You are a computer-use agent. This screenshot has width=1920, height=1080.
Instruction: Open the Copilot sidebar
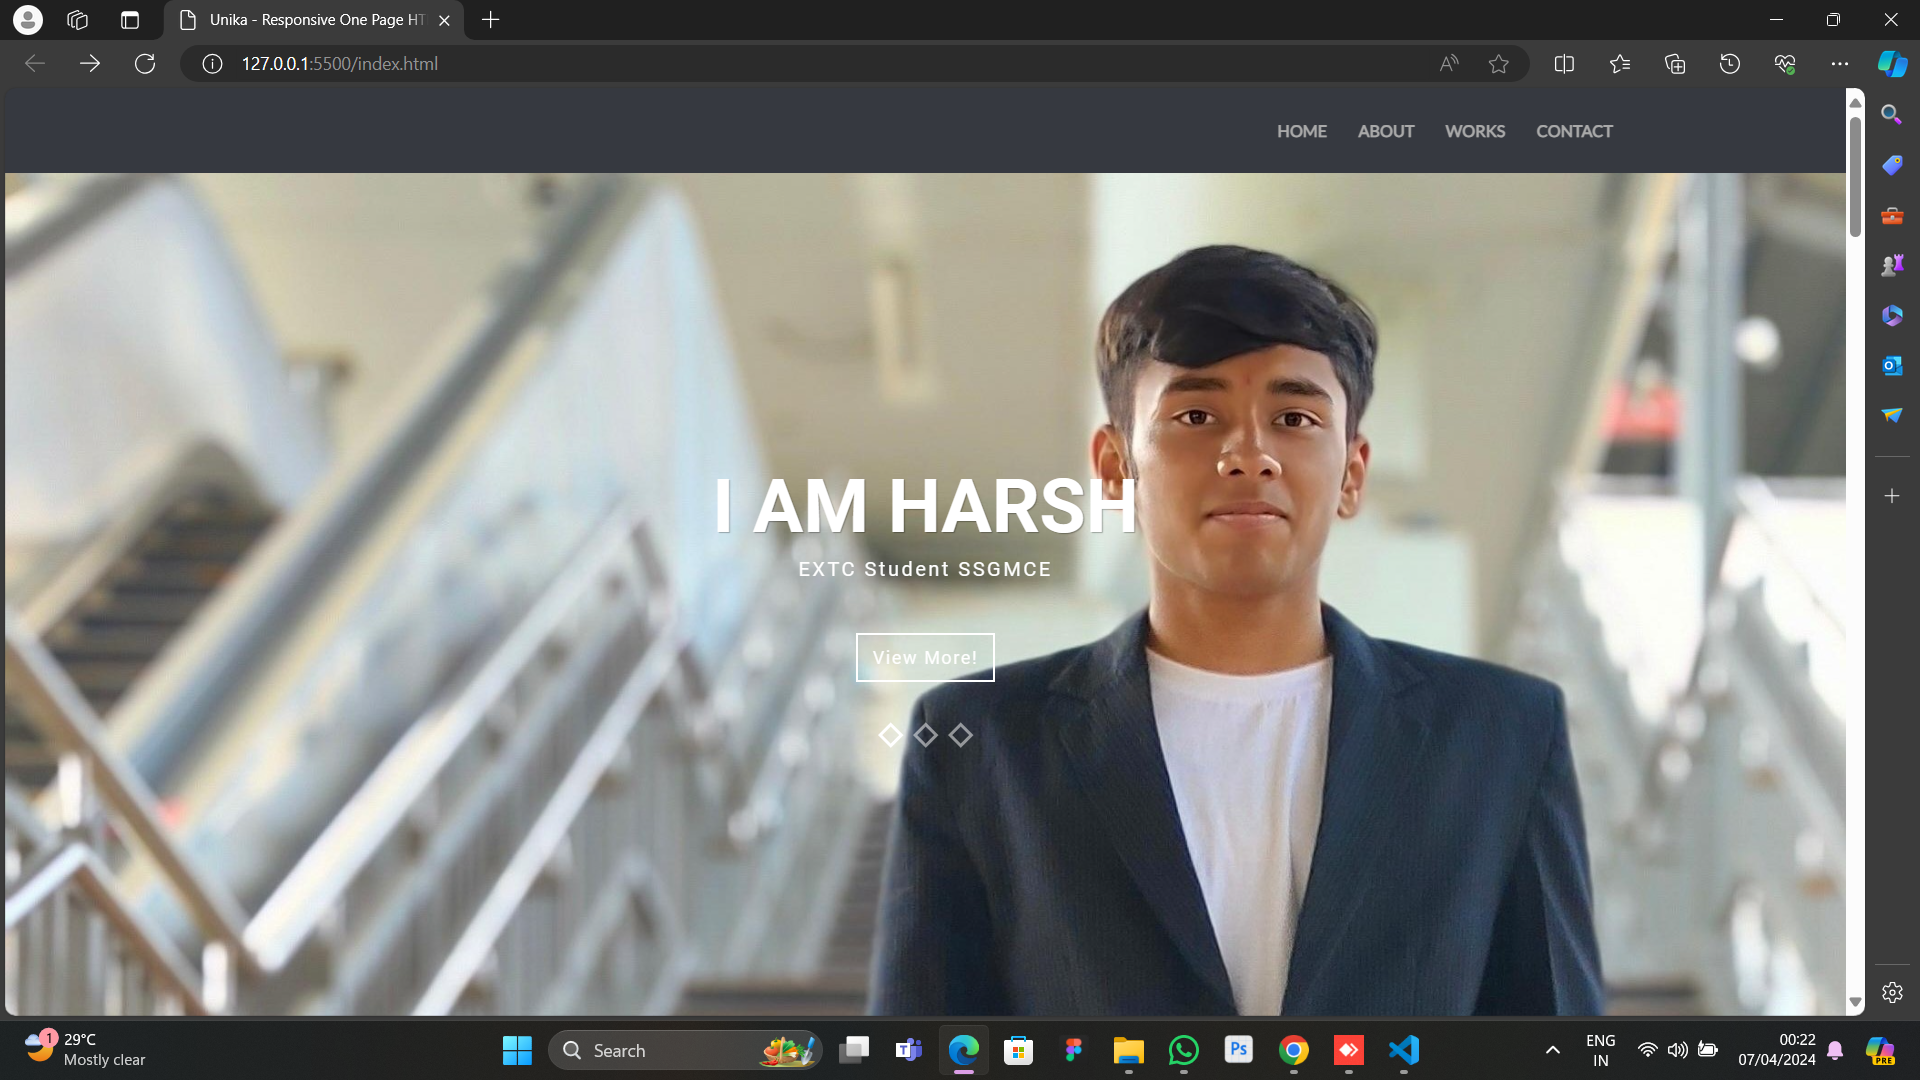pyautogui.click(x=1891, y=64)
